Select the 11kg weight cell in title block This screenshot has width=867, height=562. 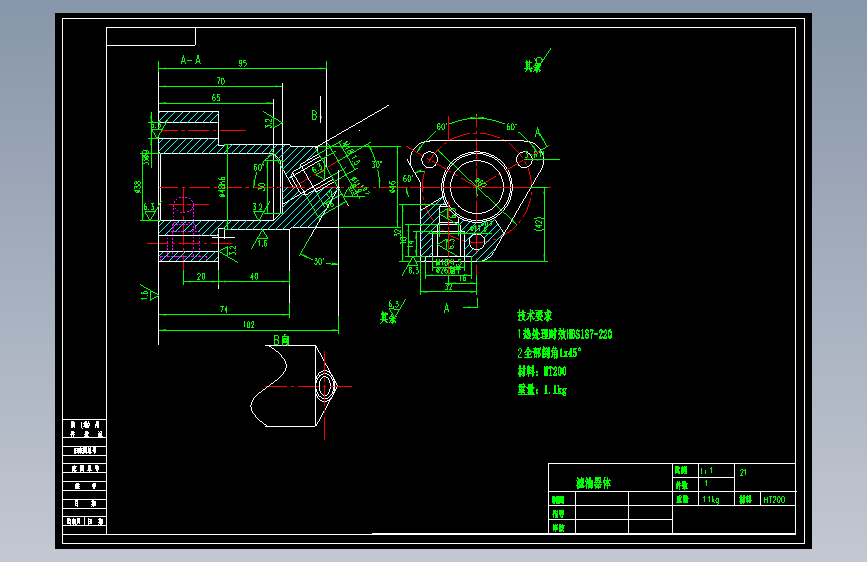(x=717, y=499)
